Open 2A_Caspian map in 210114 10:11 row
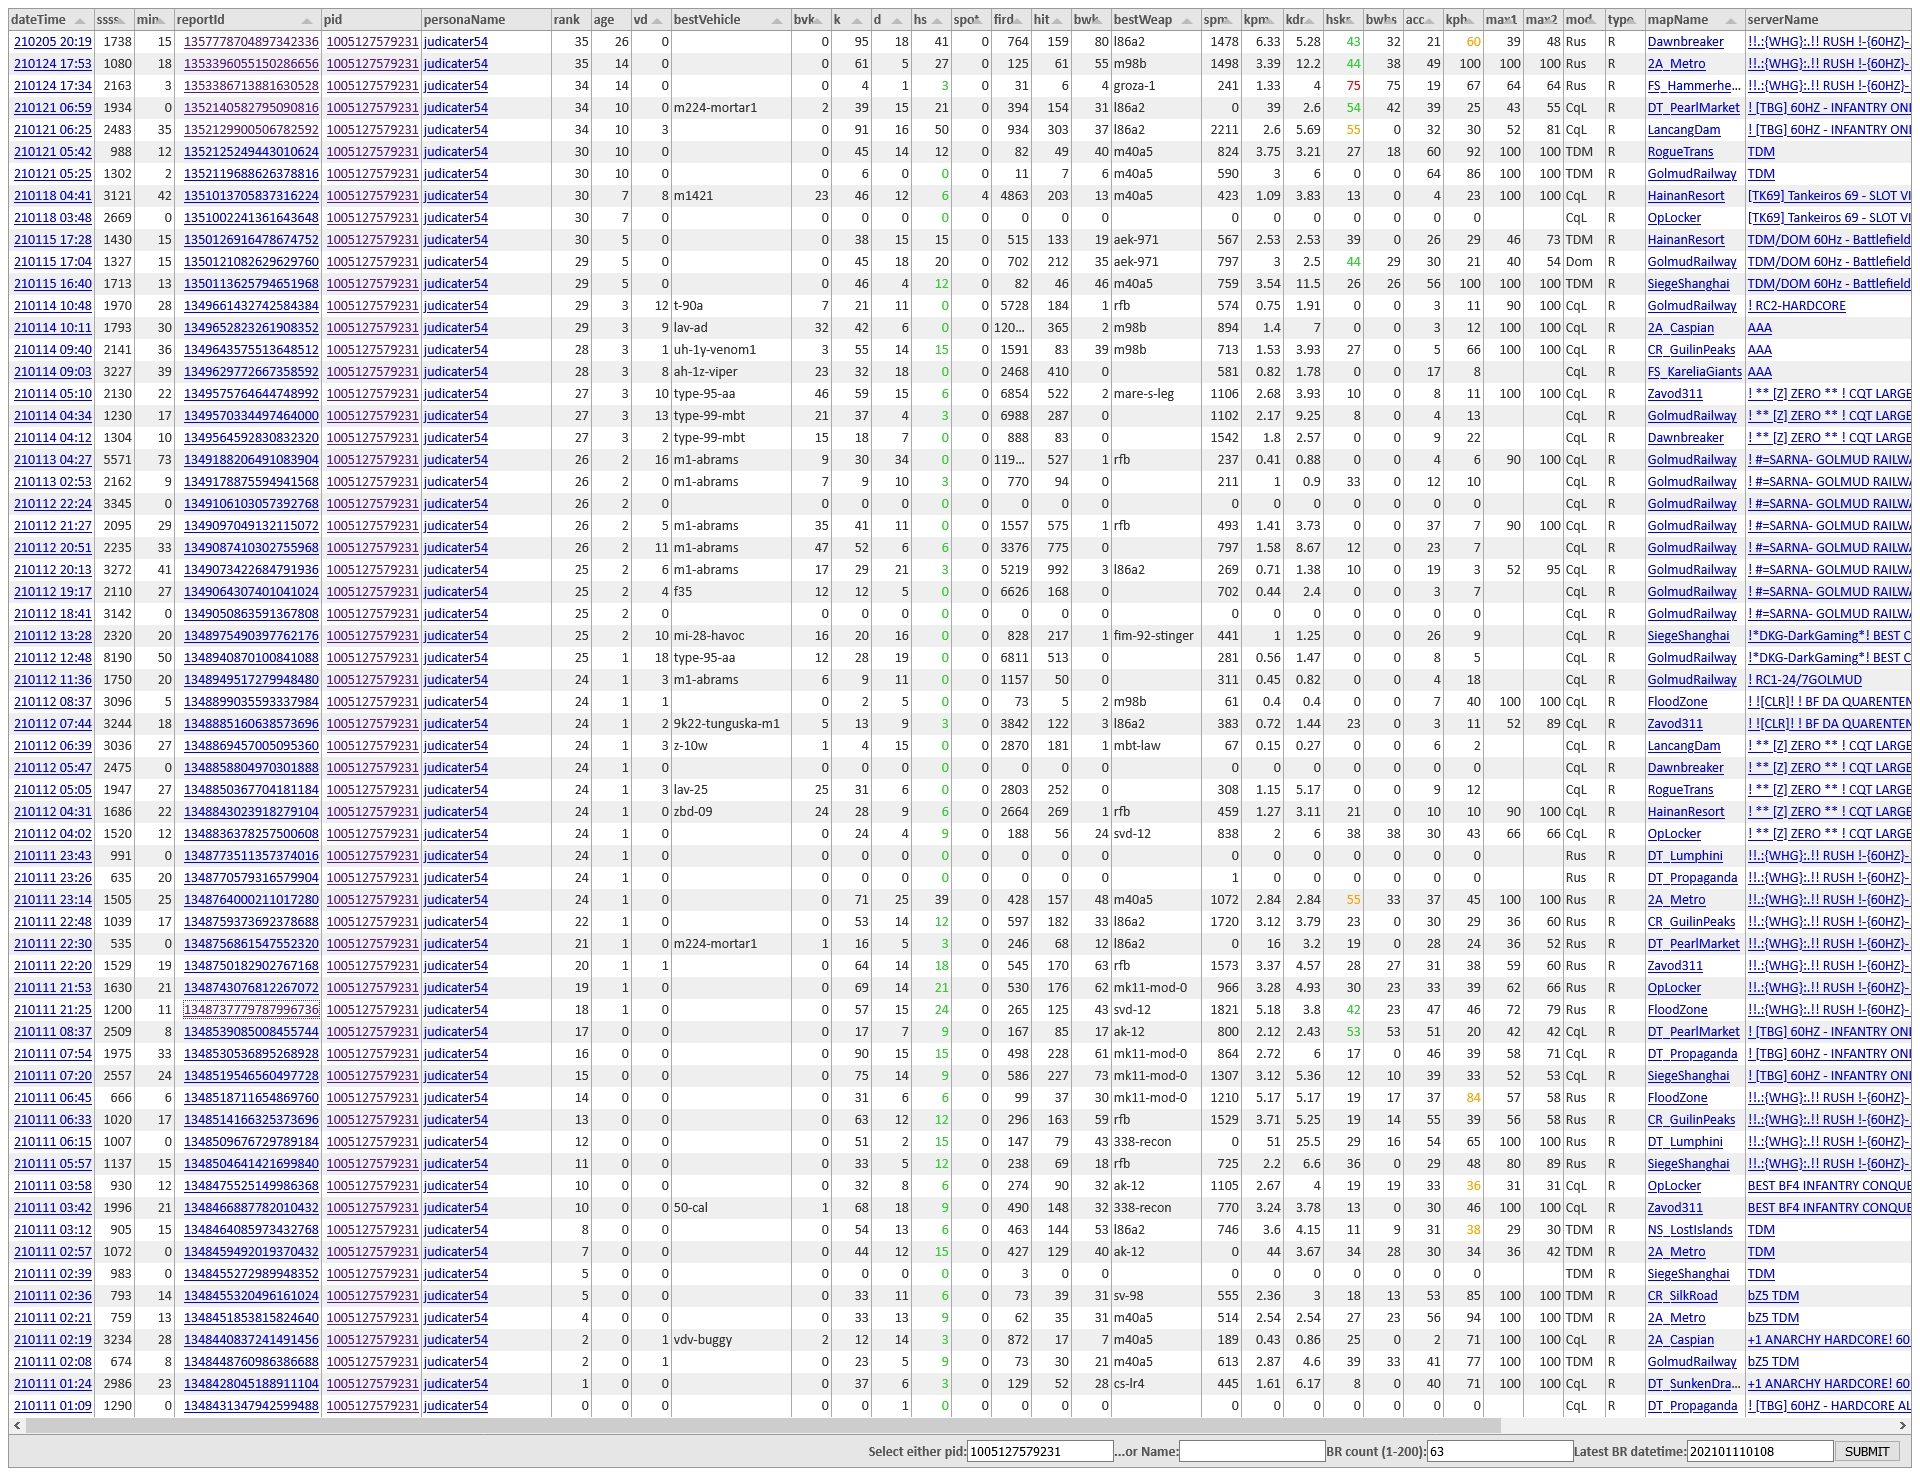This screenshot has height=1484, width=1920. (x=1680, y=328)
